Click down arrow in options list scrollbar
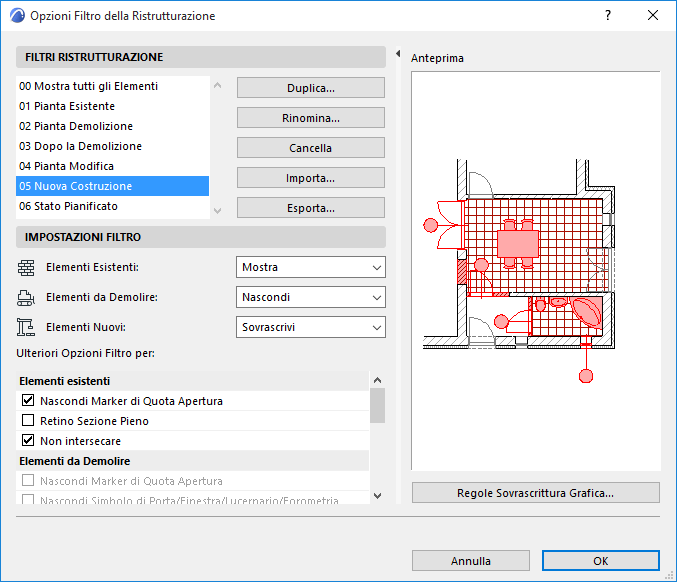The height and width of the screenshot is (582, 677). (377, 496)
